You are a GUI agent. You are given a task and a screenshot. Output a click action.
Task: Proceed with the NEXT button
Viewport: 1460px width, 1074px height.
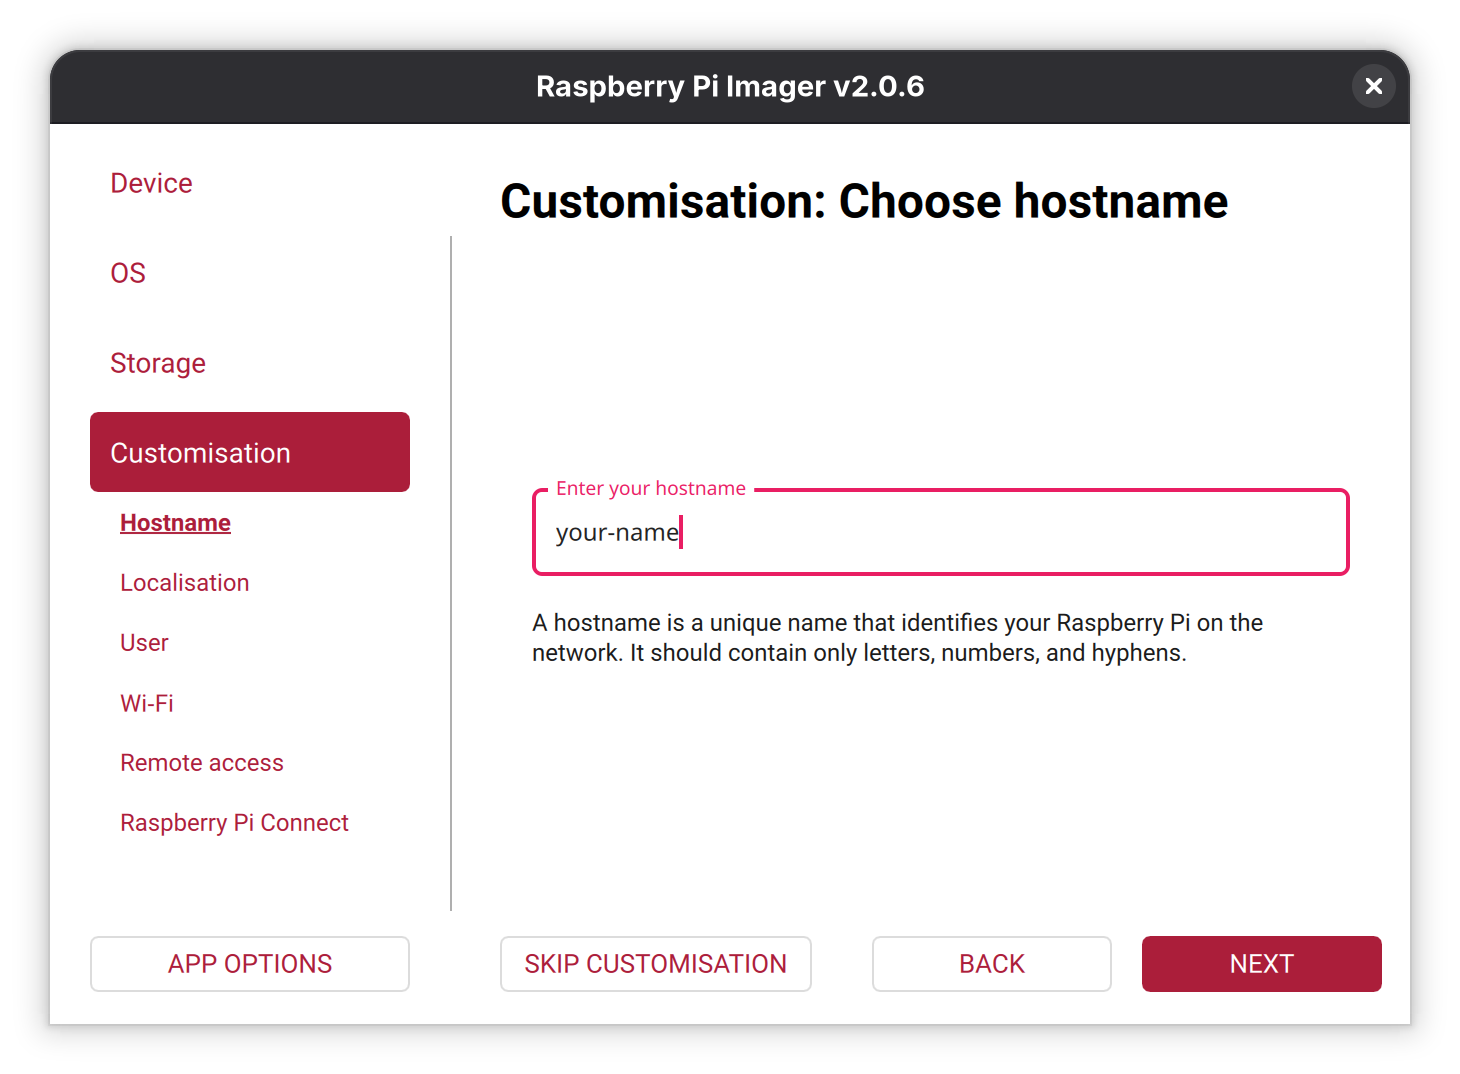[1261, 964]
